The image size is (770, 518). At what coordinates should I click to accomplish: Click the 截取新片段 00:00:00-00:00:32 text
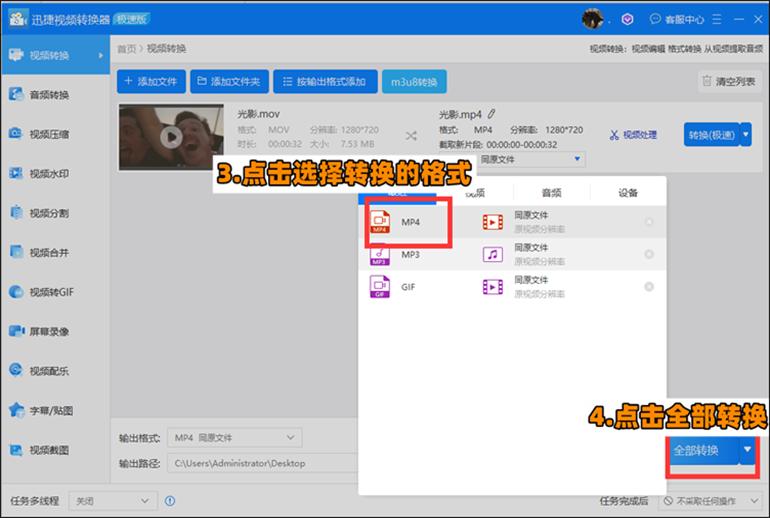click(x=497, y=144)
